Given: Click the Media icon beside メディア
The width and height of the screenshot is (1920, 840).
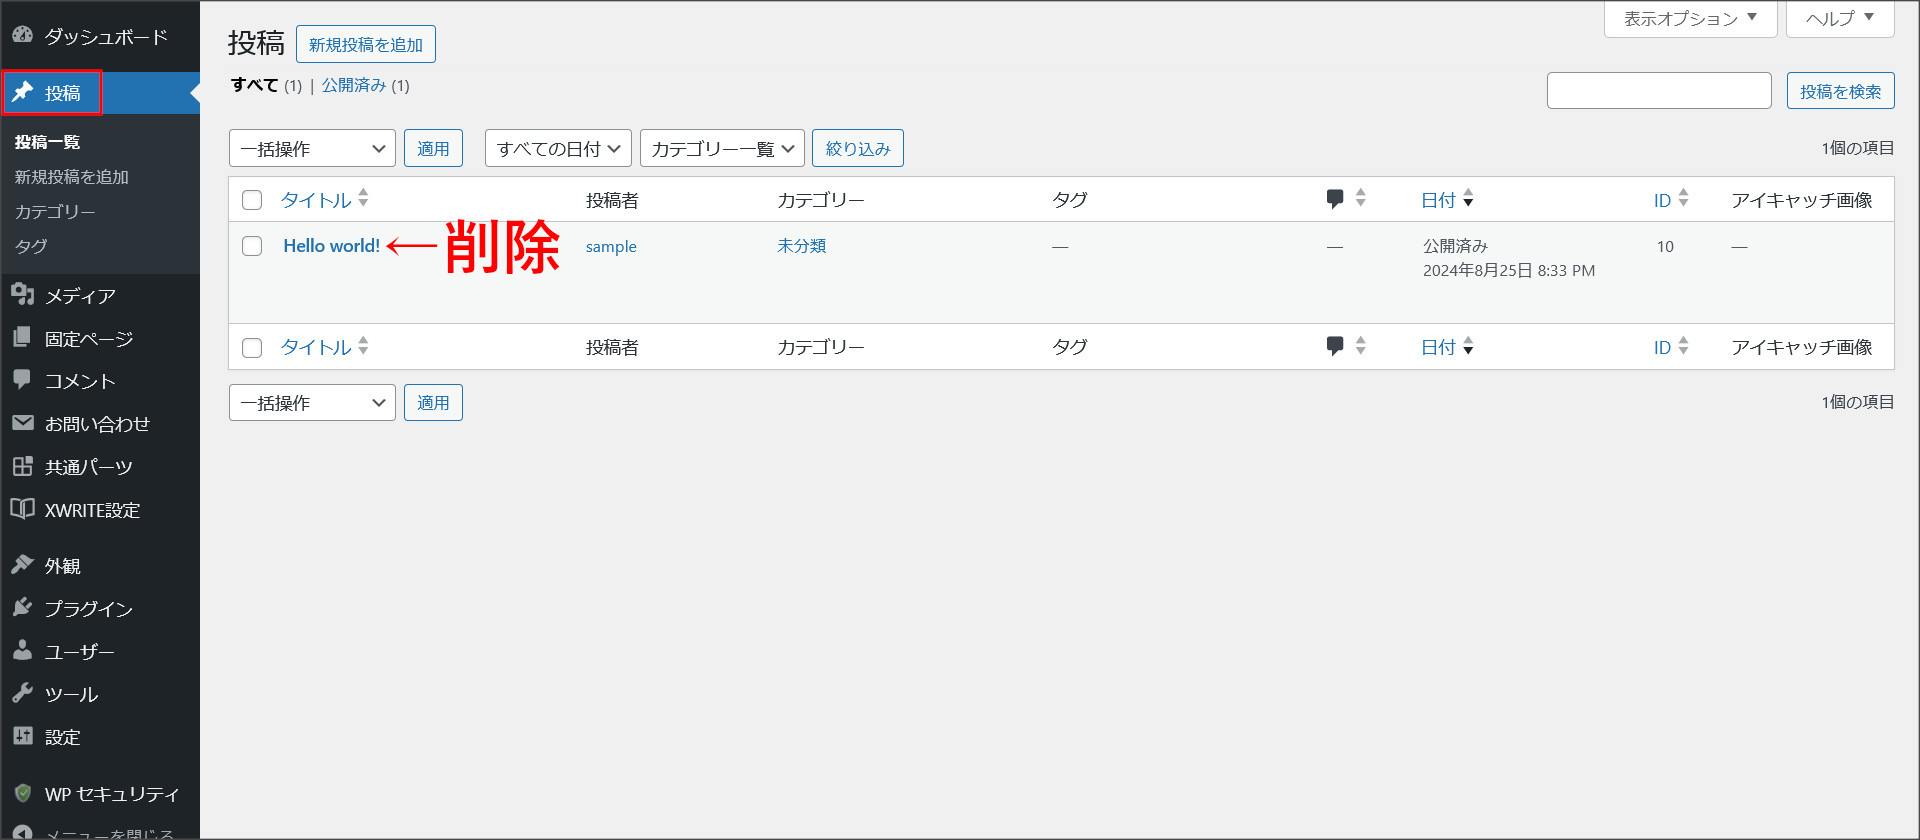Looking at the screenshot, I should 22,295.
